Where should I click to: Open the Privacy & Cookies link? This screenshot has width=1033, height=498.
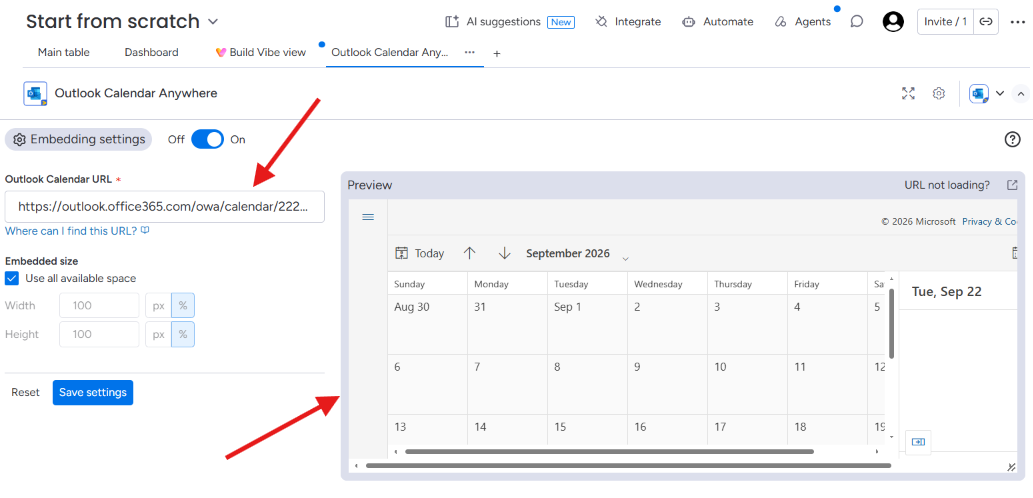(x=989, y=221)
